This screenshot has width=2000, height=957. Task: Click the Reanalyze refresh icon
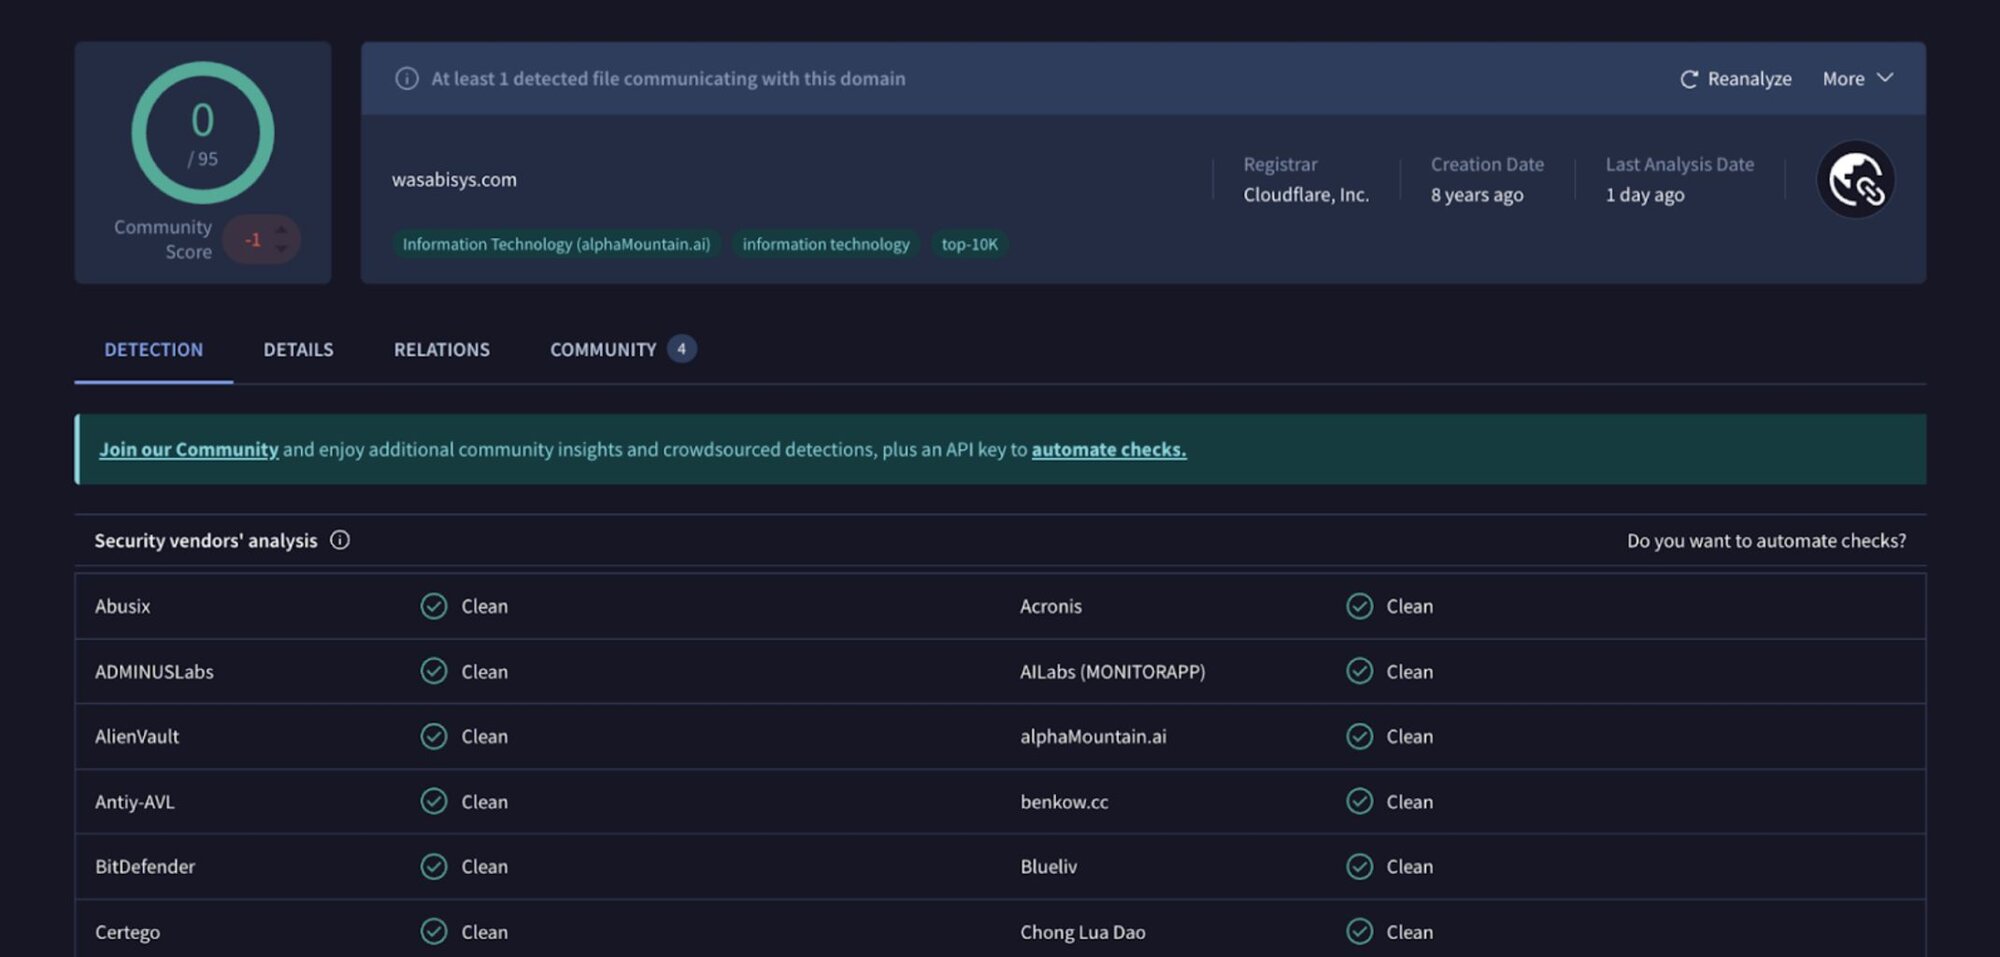(1688, 79)
